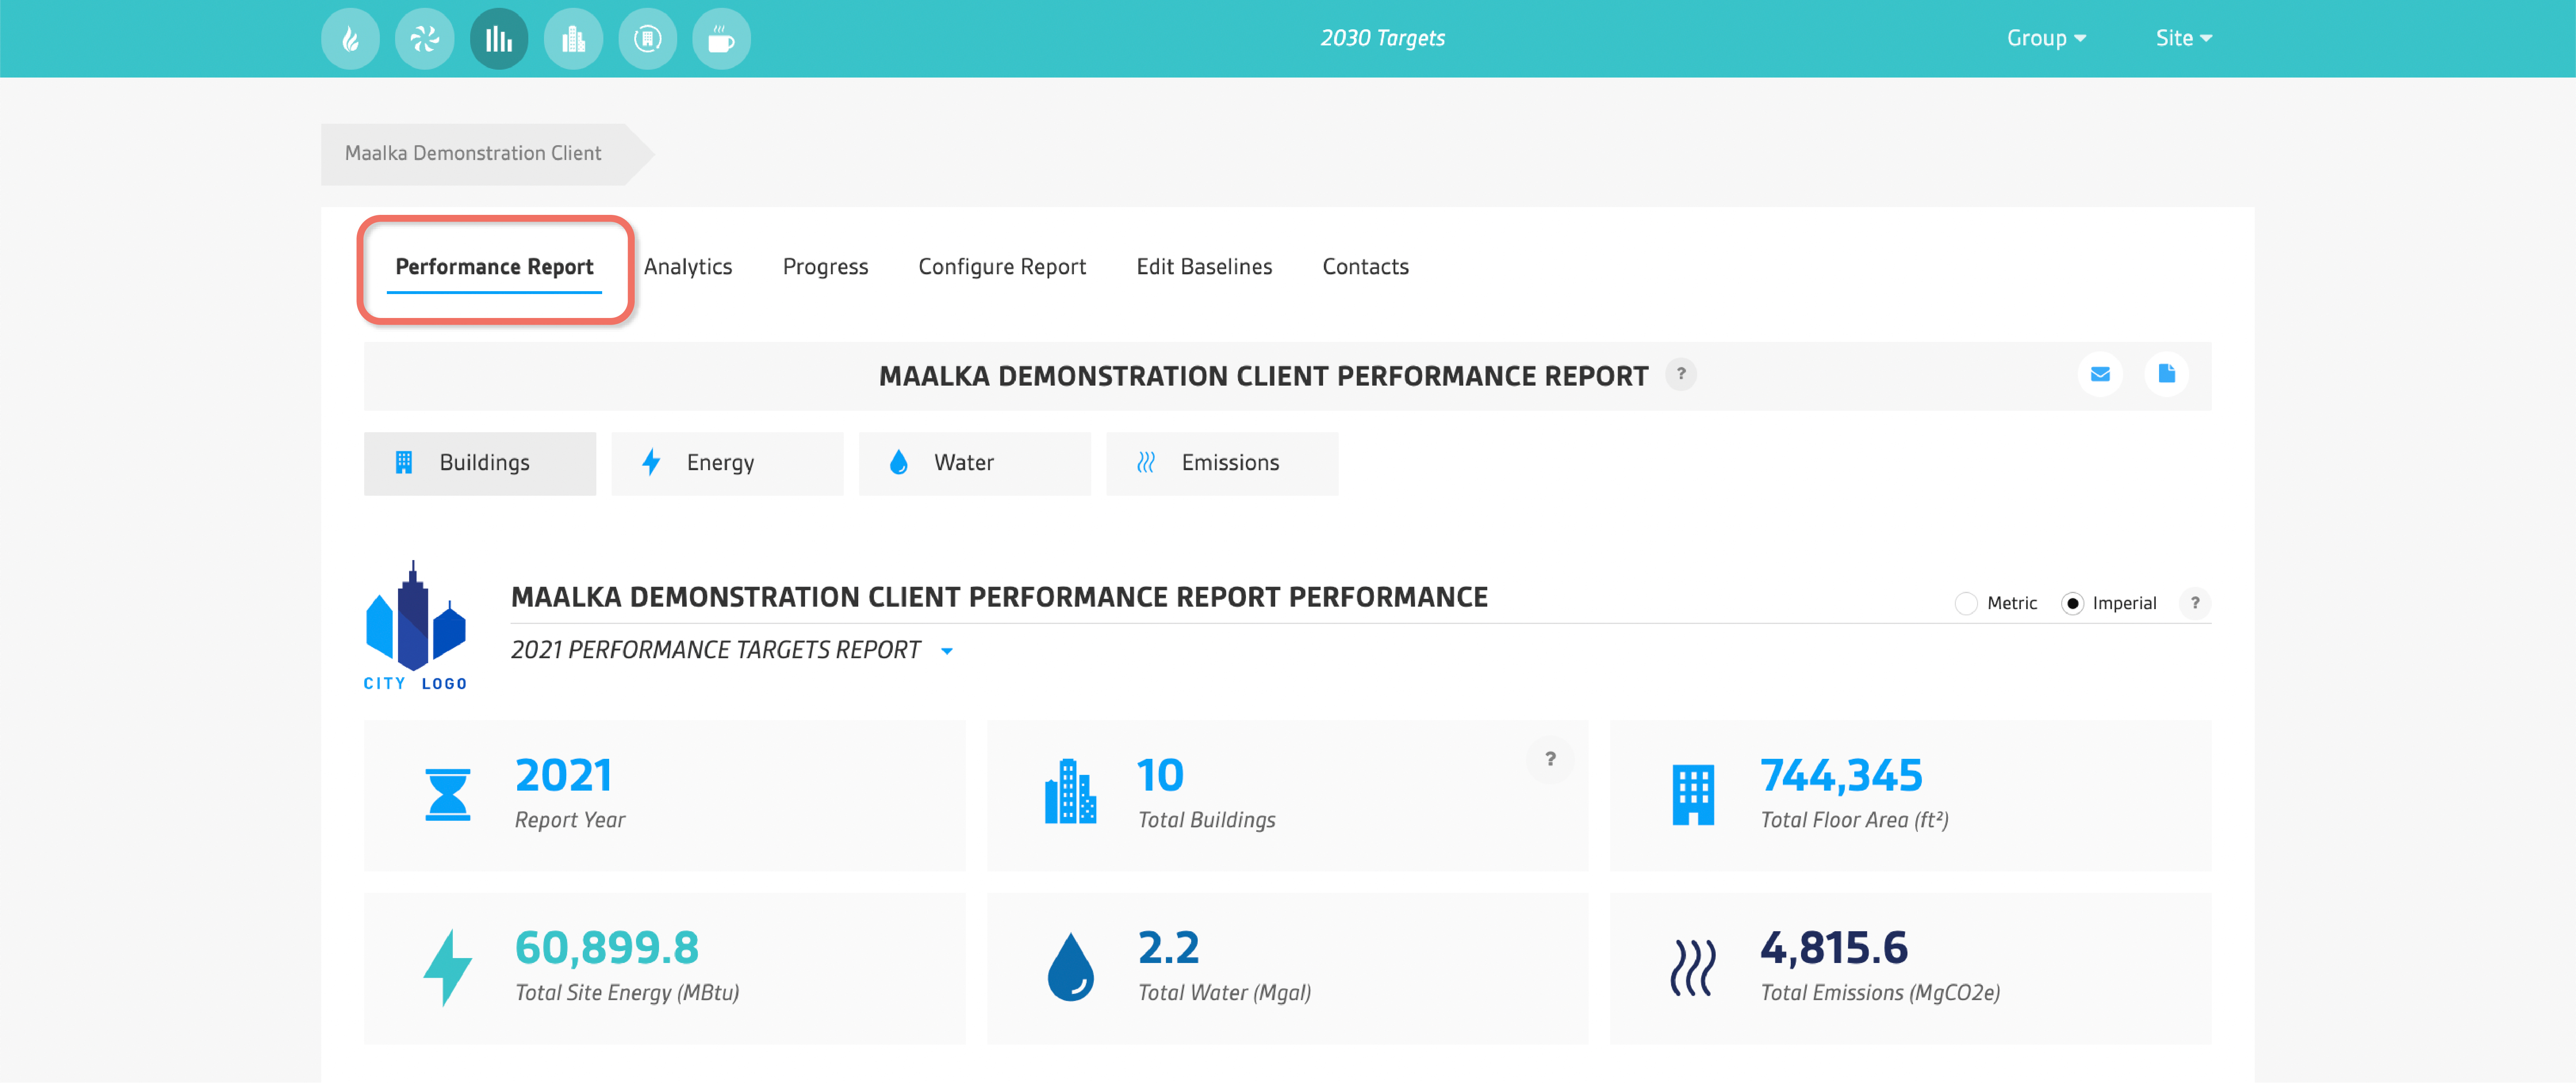This screenshot has height=1083, width=2576.
Task: Select the Water section button
Action: click(975, 463)
